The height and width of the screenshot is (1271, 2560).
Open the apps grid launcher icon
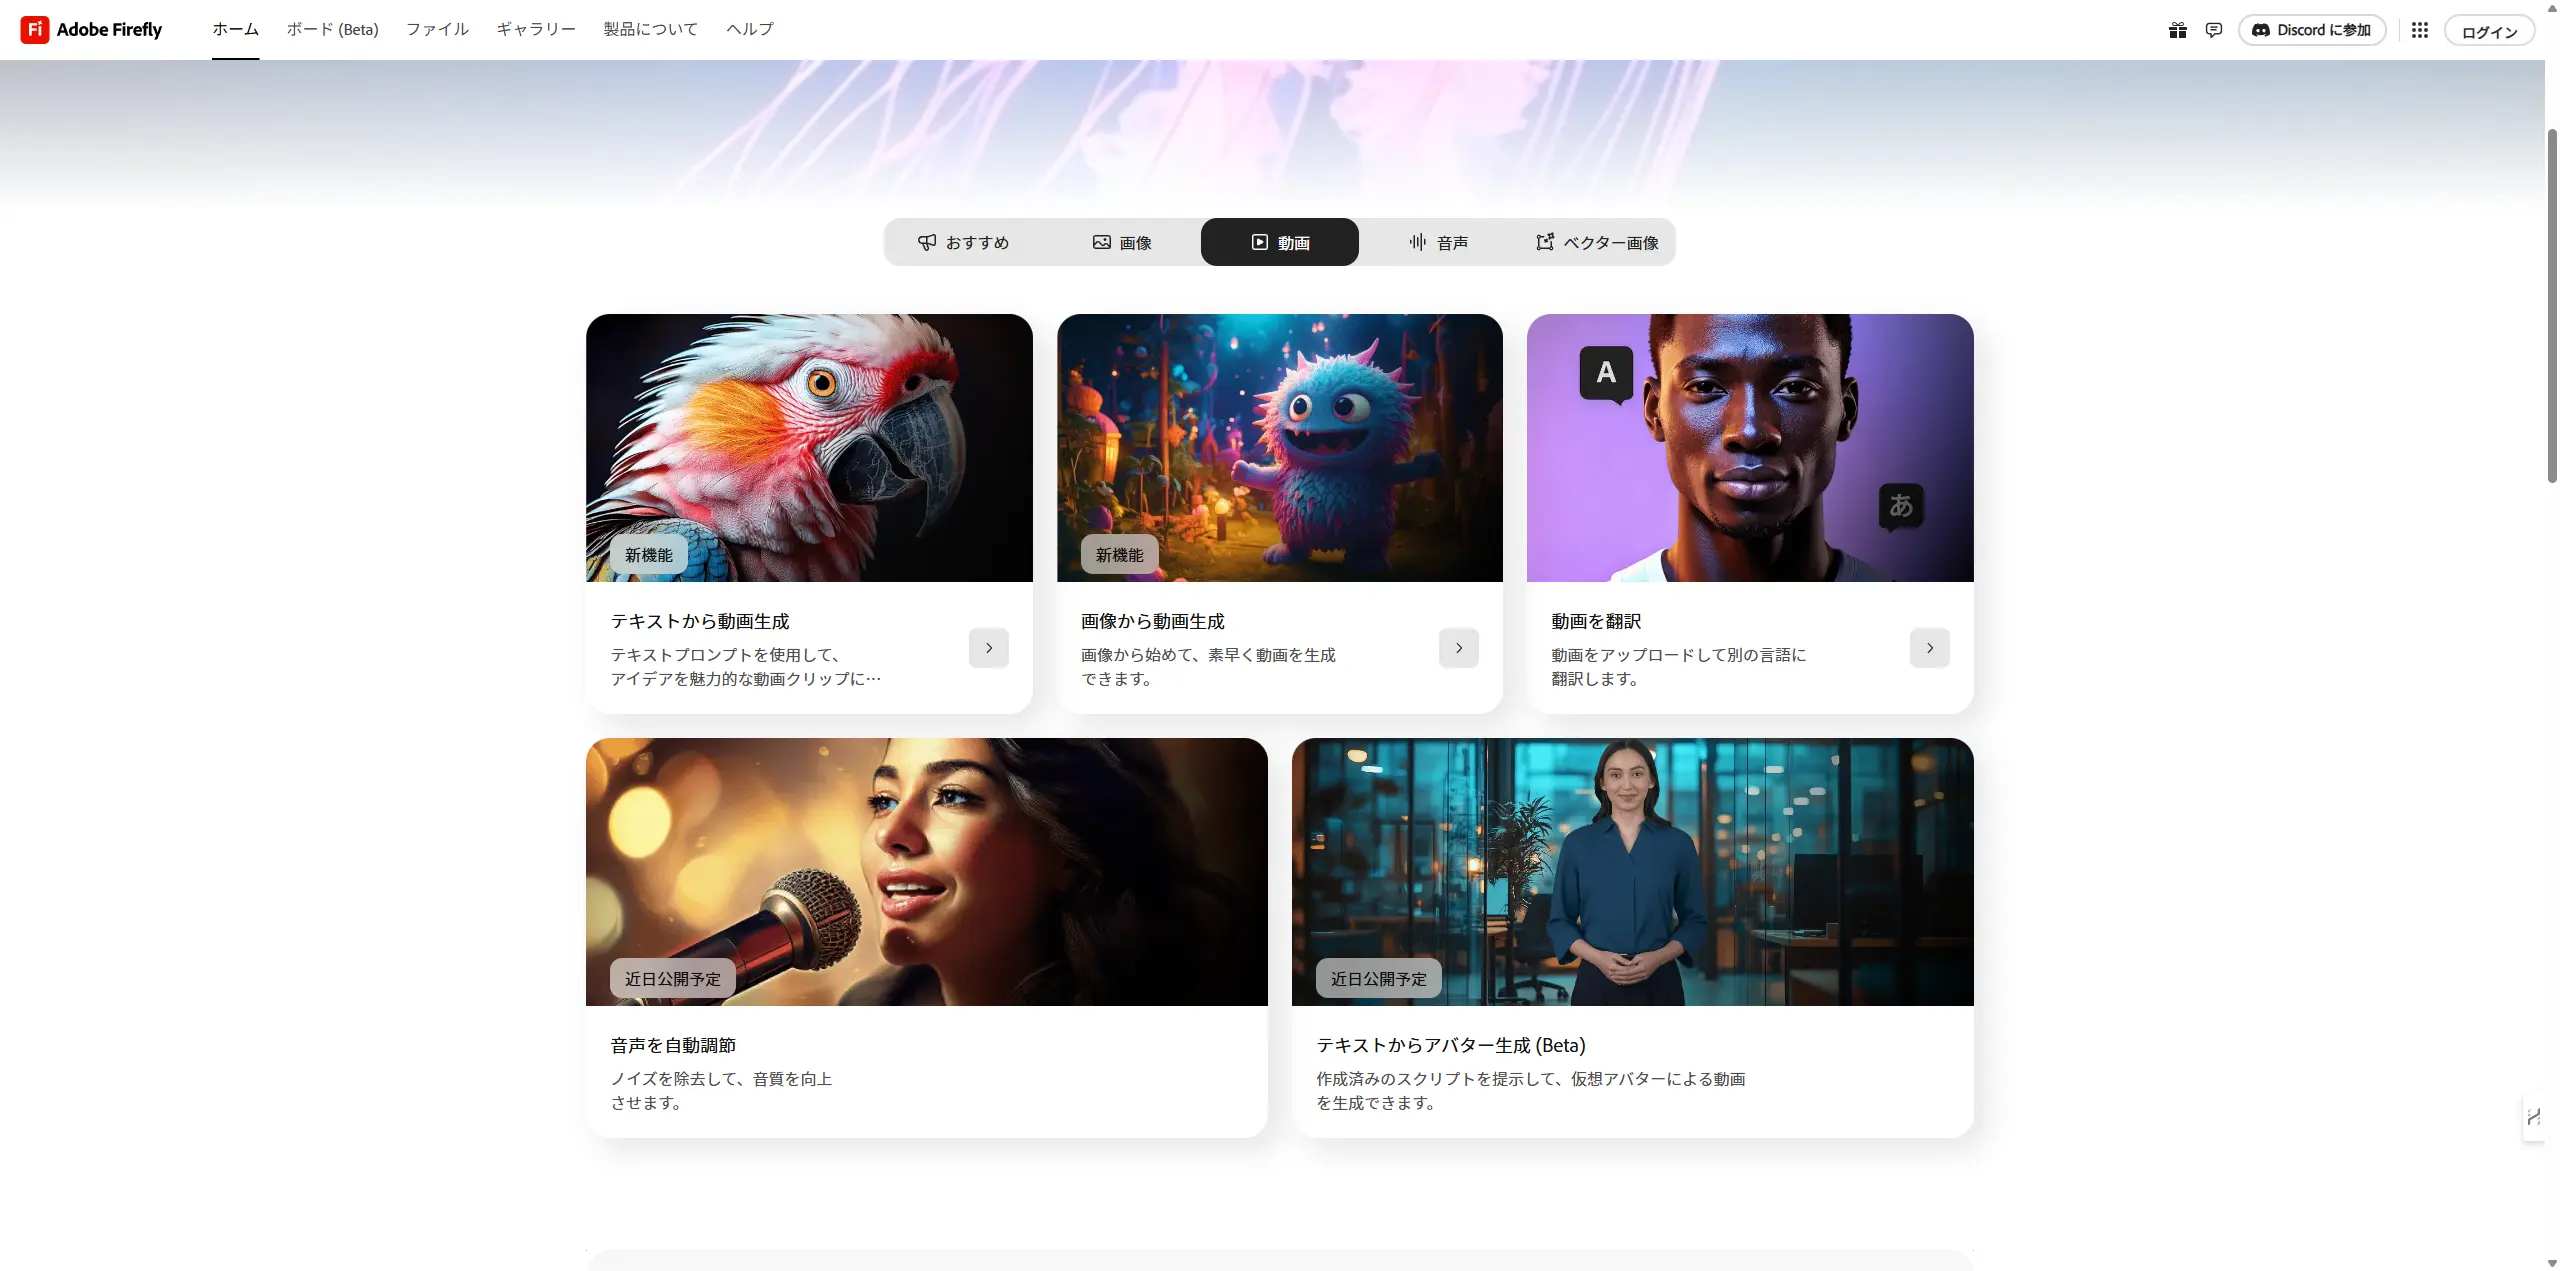2420,30
